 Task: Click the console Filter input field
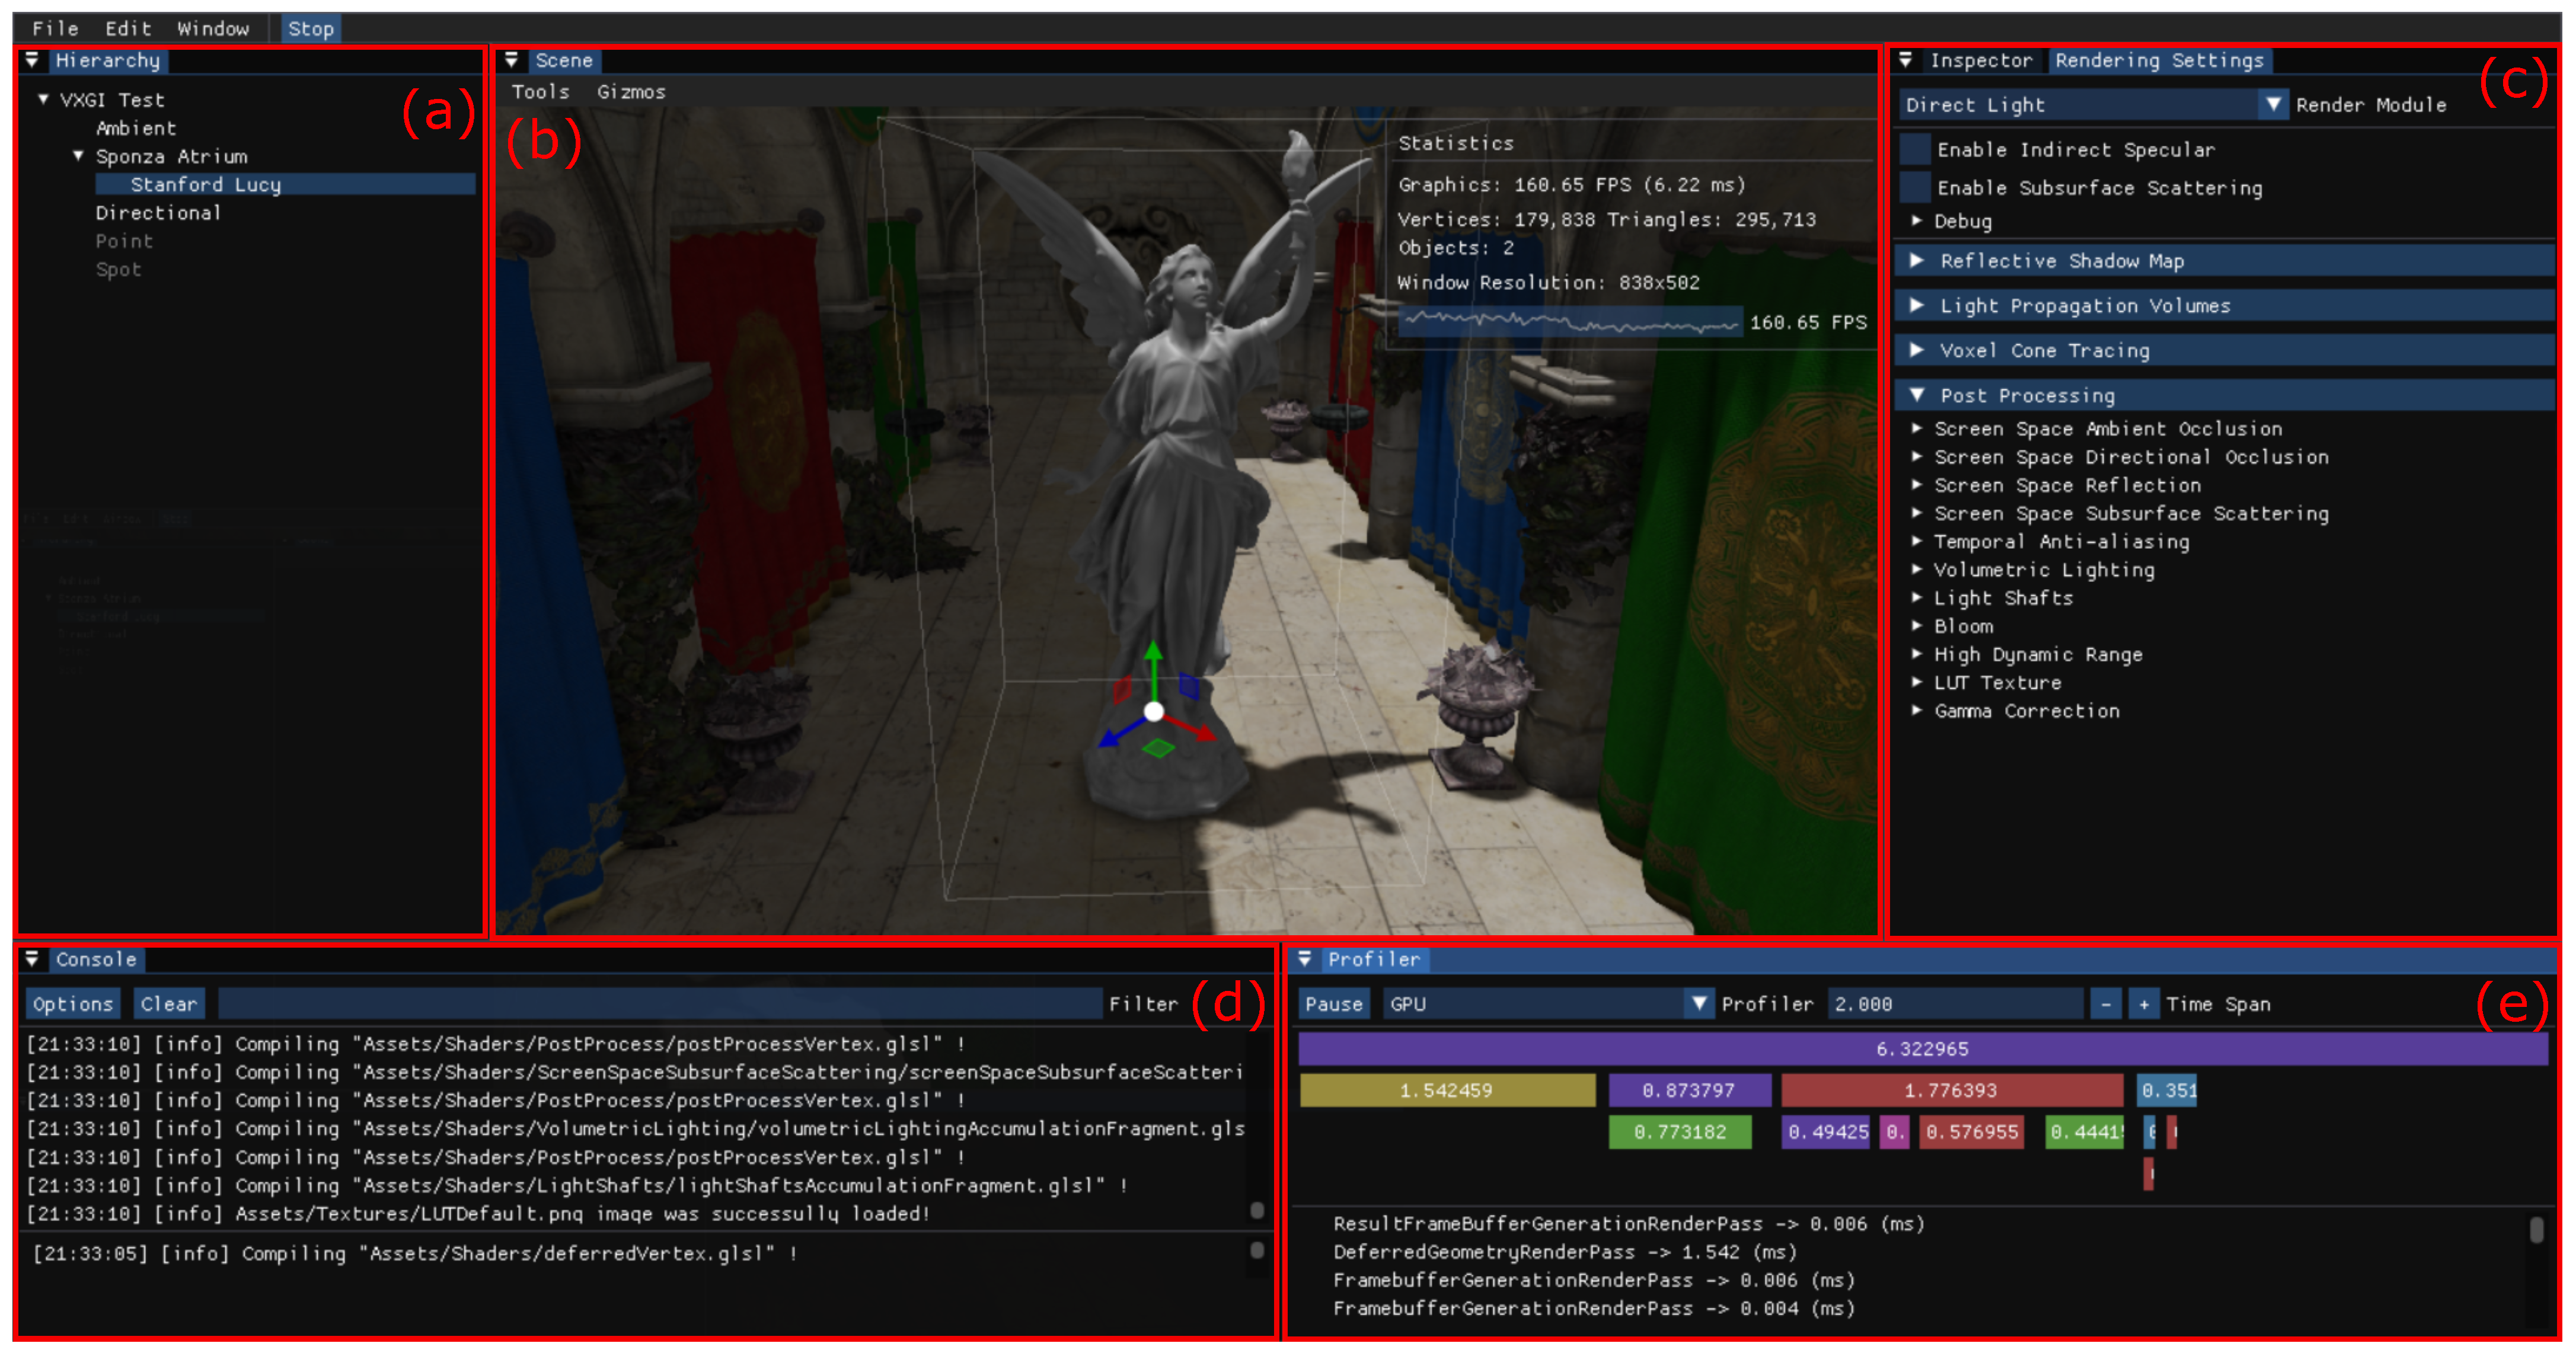[660, 1003]
